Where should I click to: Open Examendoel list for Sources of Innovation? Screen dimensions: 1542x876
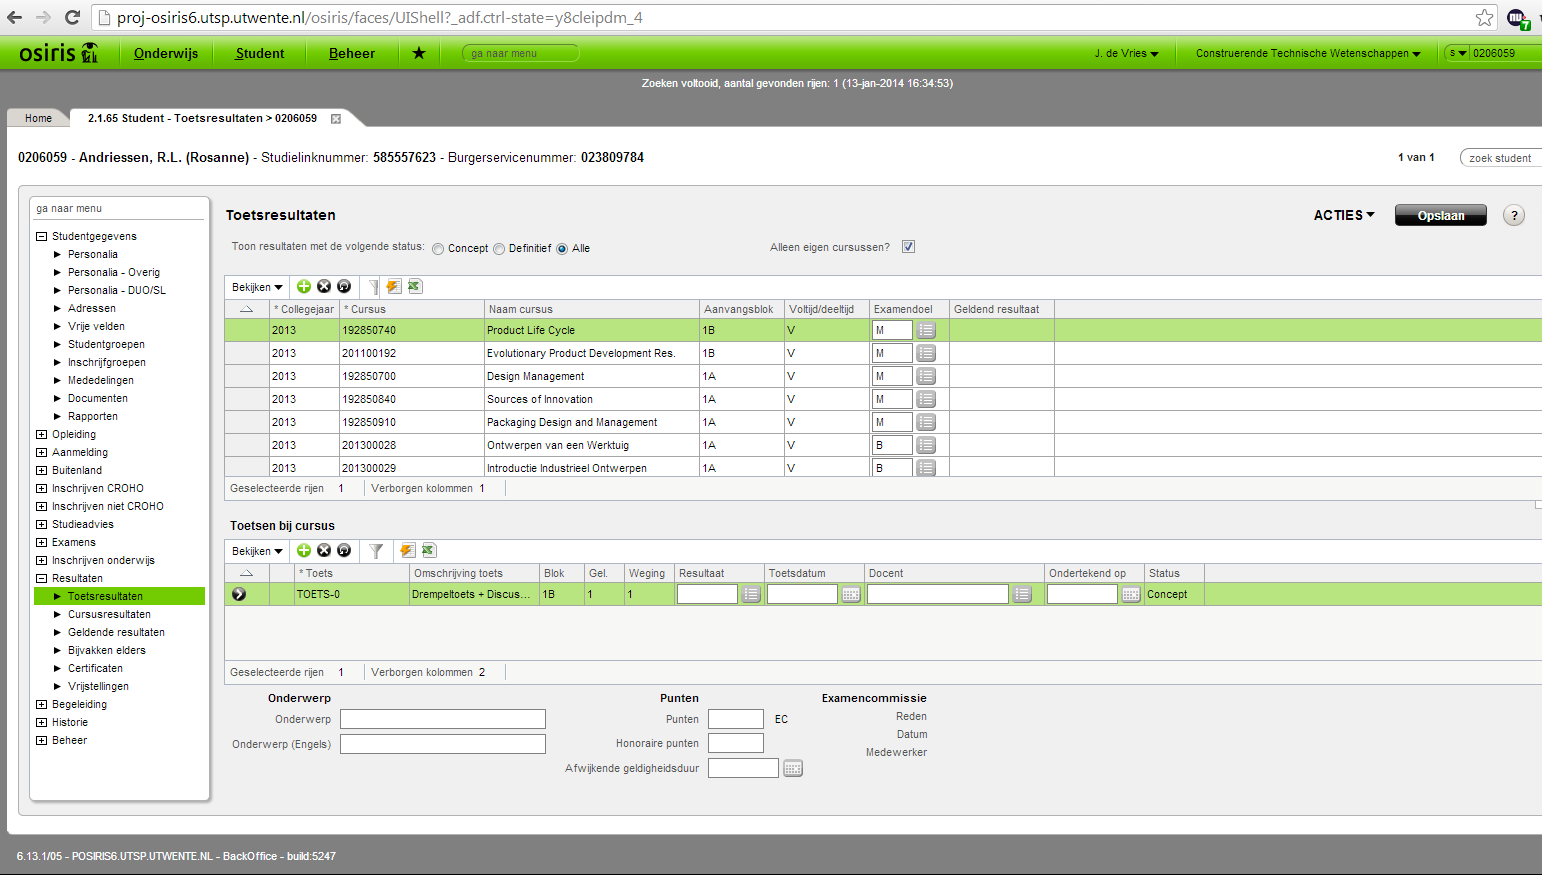point(926,399)
